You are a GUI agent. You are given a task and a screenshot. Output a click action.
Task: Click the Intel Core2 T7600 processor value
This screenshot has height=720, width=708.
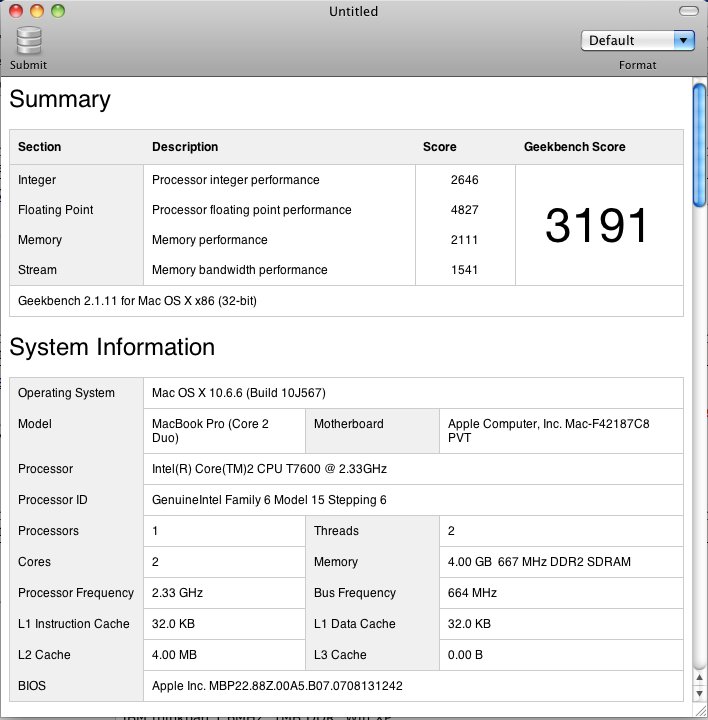(x=269, y=469)
